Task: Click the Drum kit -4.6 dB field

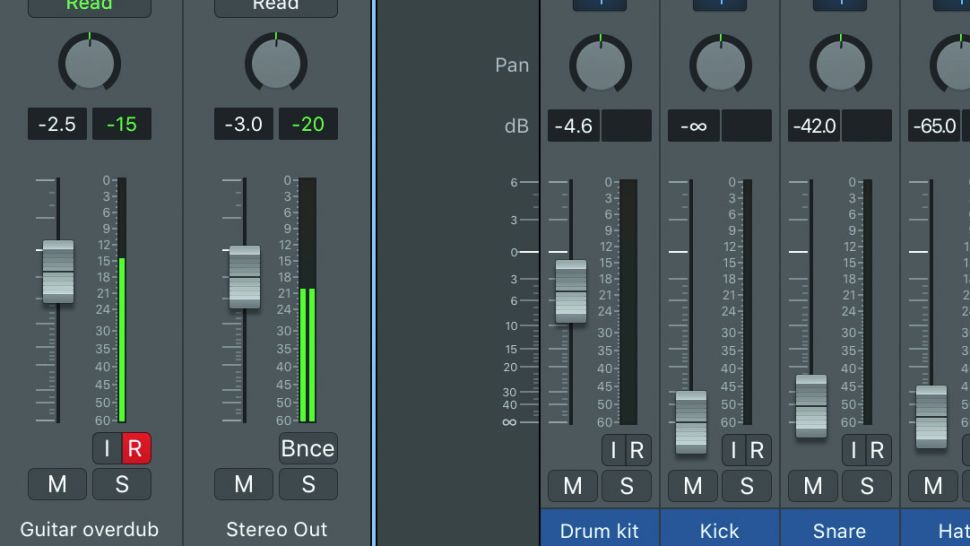Action: click(x=573, y=127)
